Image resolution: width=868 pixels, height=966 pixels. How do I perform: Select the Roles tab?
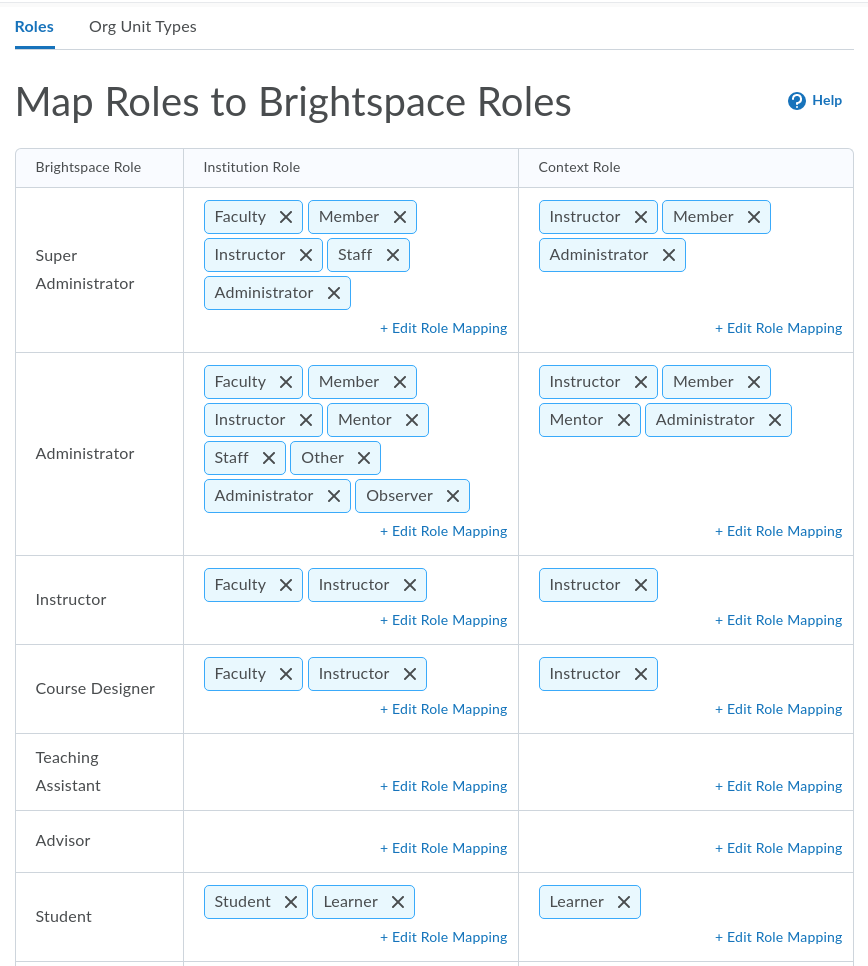point(34,26)
